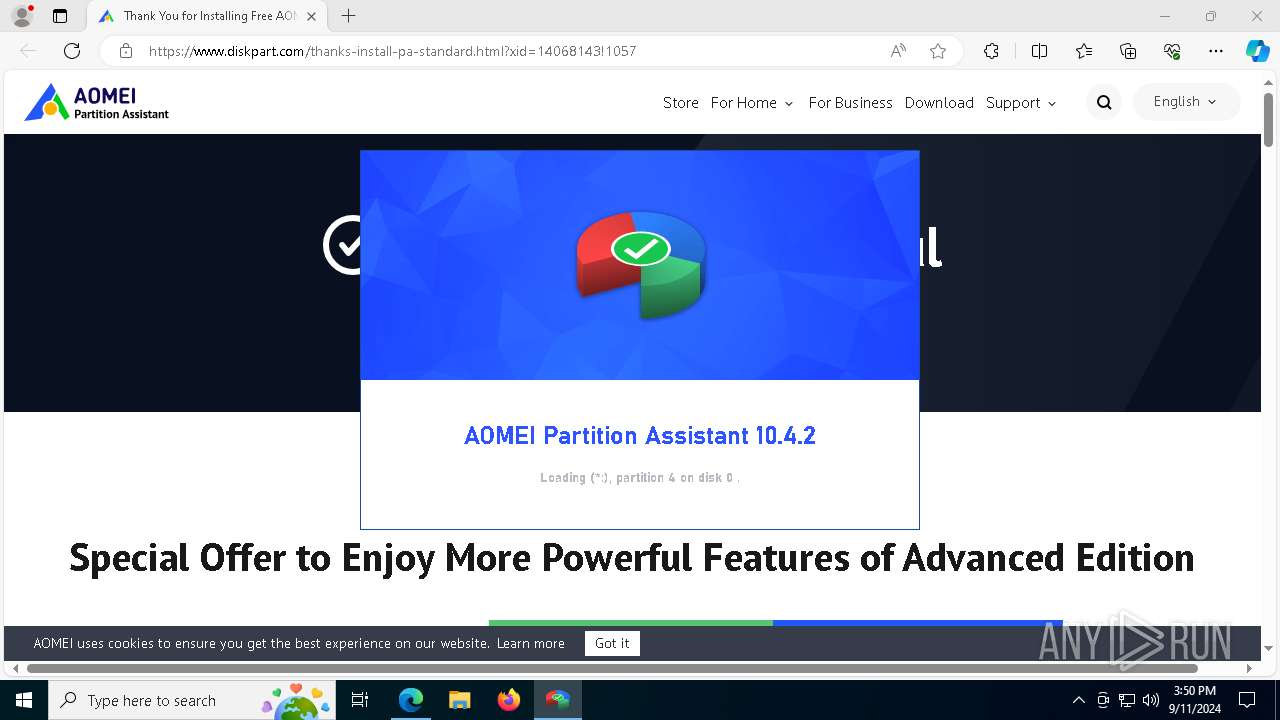Open the Collections icon
Image resolution: width=1280 pixels, height=720 pixels.
(1128, 51)
